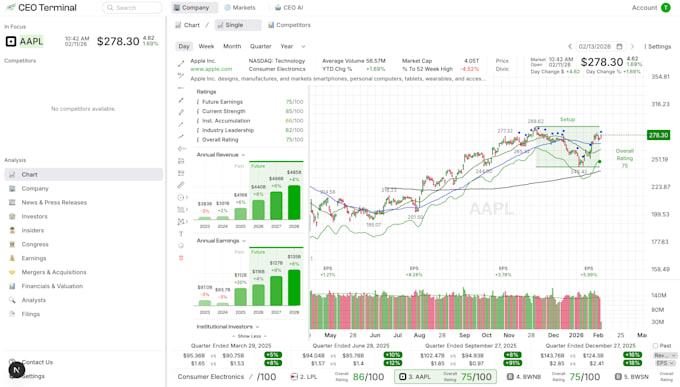Image resolution: width=680 pixels, height=387 pixels.
Task: Open the chevron after Year timeframe
Action: (303, 46)
